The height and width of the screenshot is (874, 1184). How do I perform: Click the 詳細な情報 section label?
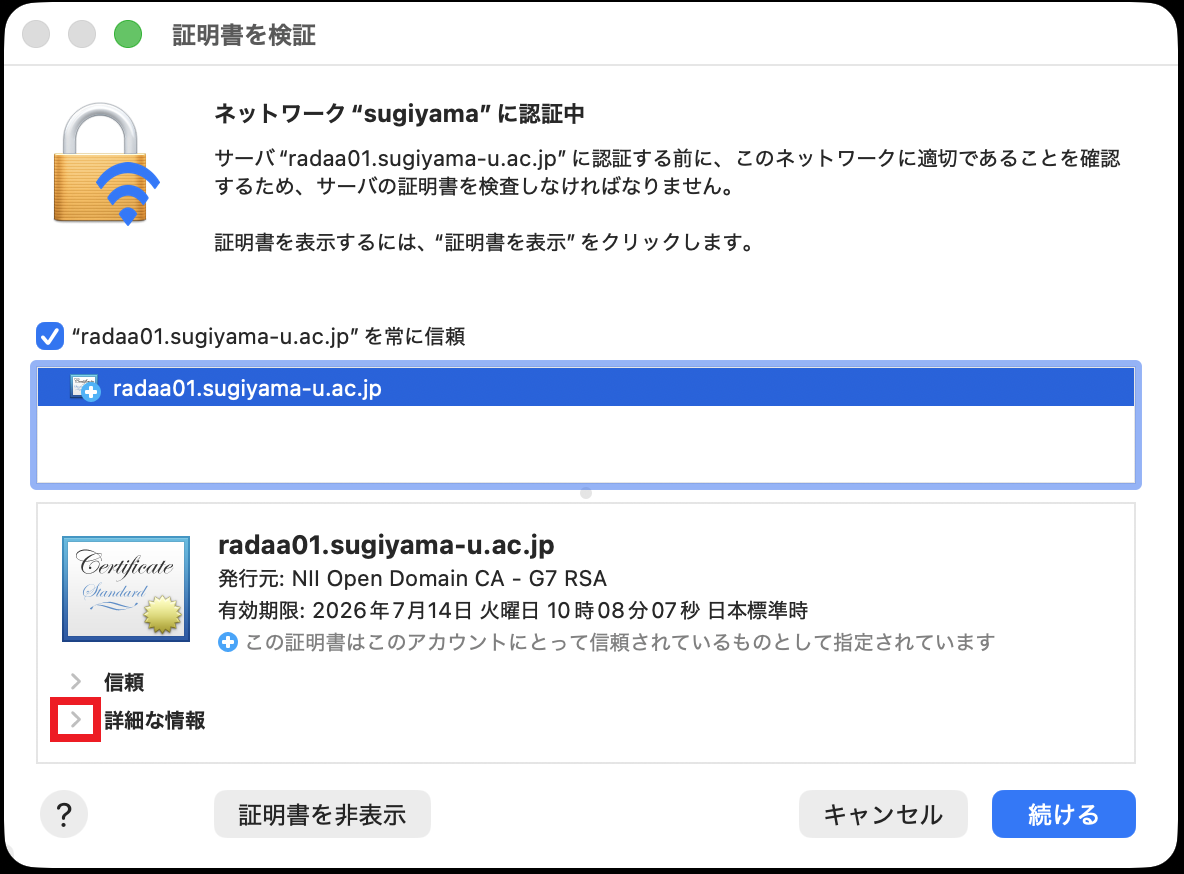click(155, 721)
